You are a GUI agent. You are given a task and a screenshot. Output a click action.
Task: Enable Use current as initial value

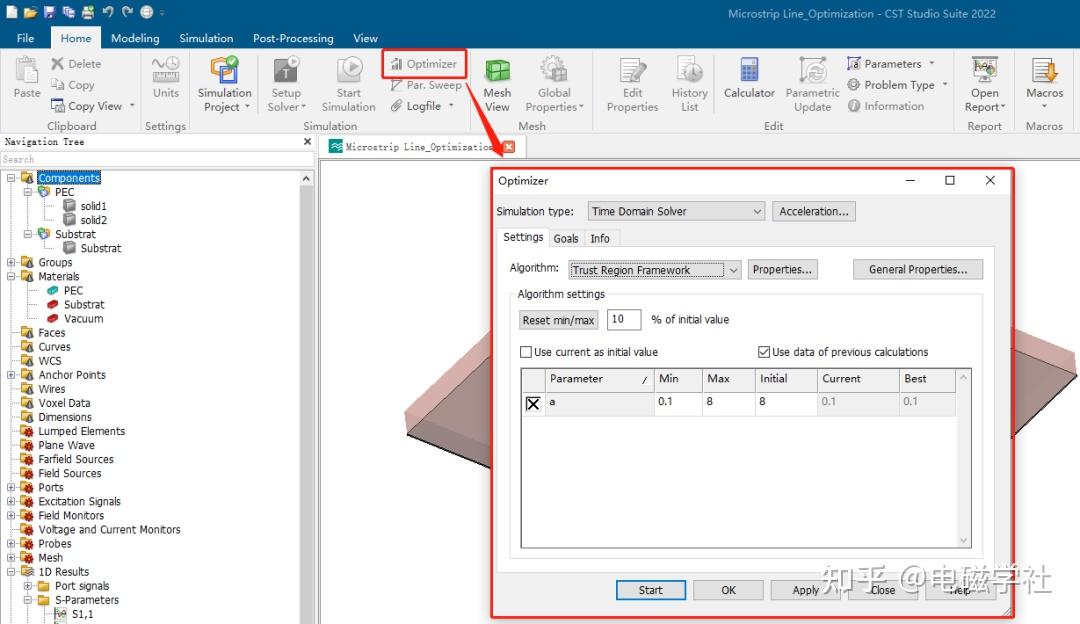point(526,352)
